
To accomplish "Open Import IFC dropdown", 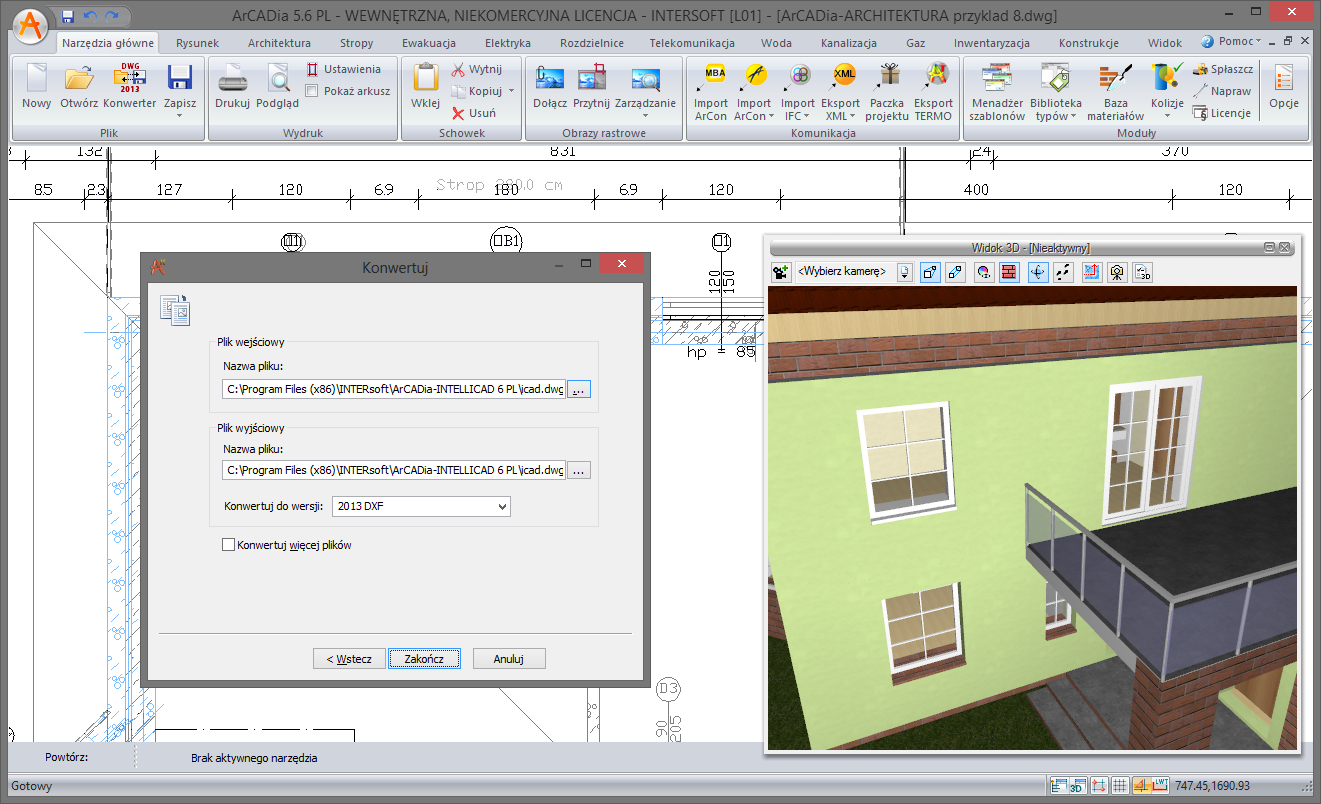I will [x=798, y=91].
